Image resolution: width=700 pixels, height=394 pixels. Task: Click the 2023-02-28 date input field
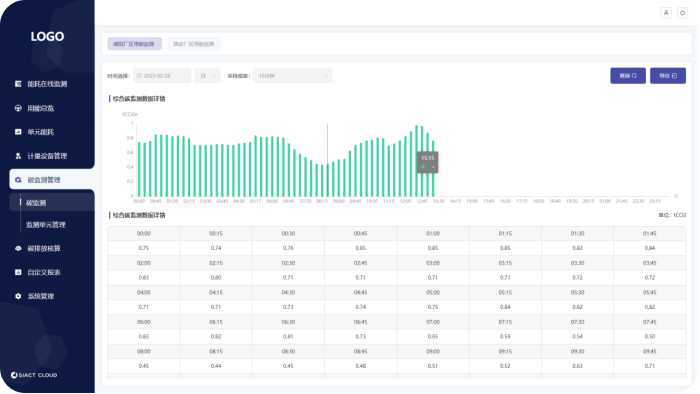pos(162,76)
